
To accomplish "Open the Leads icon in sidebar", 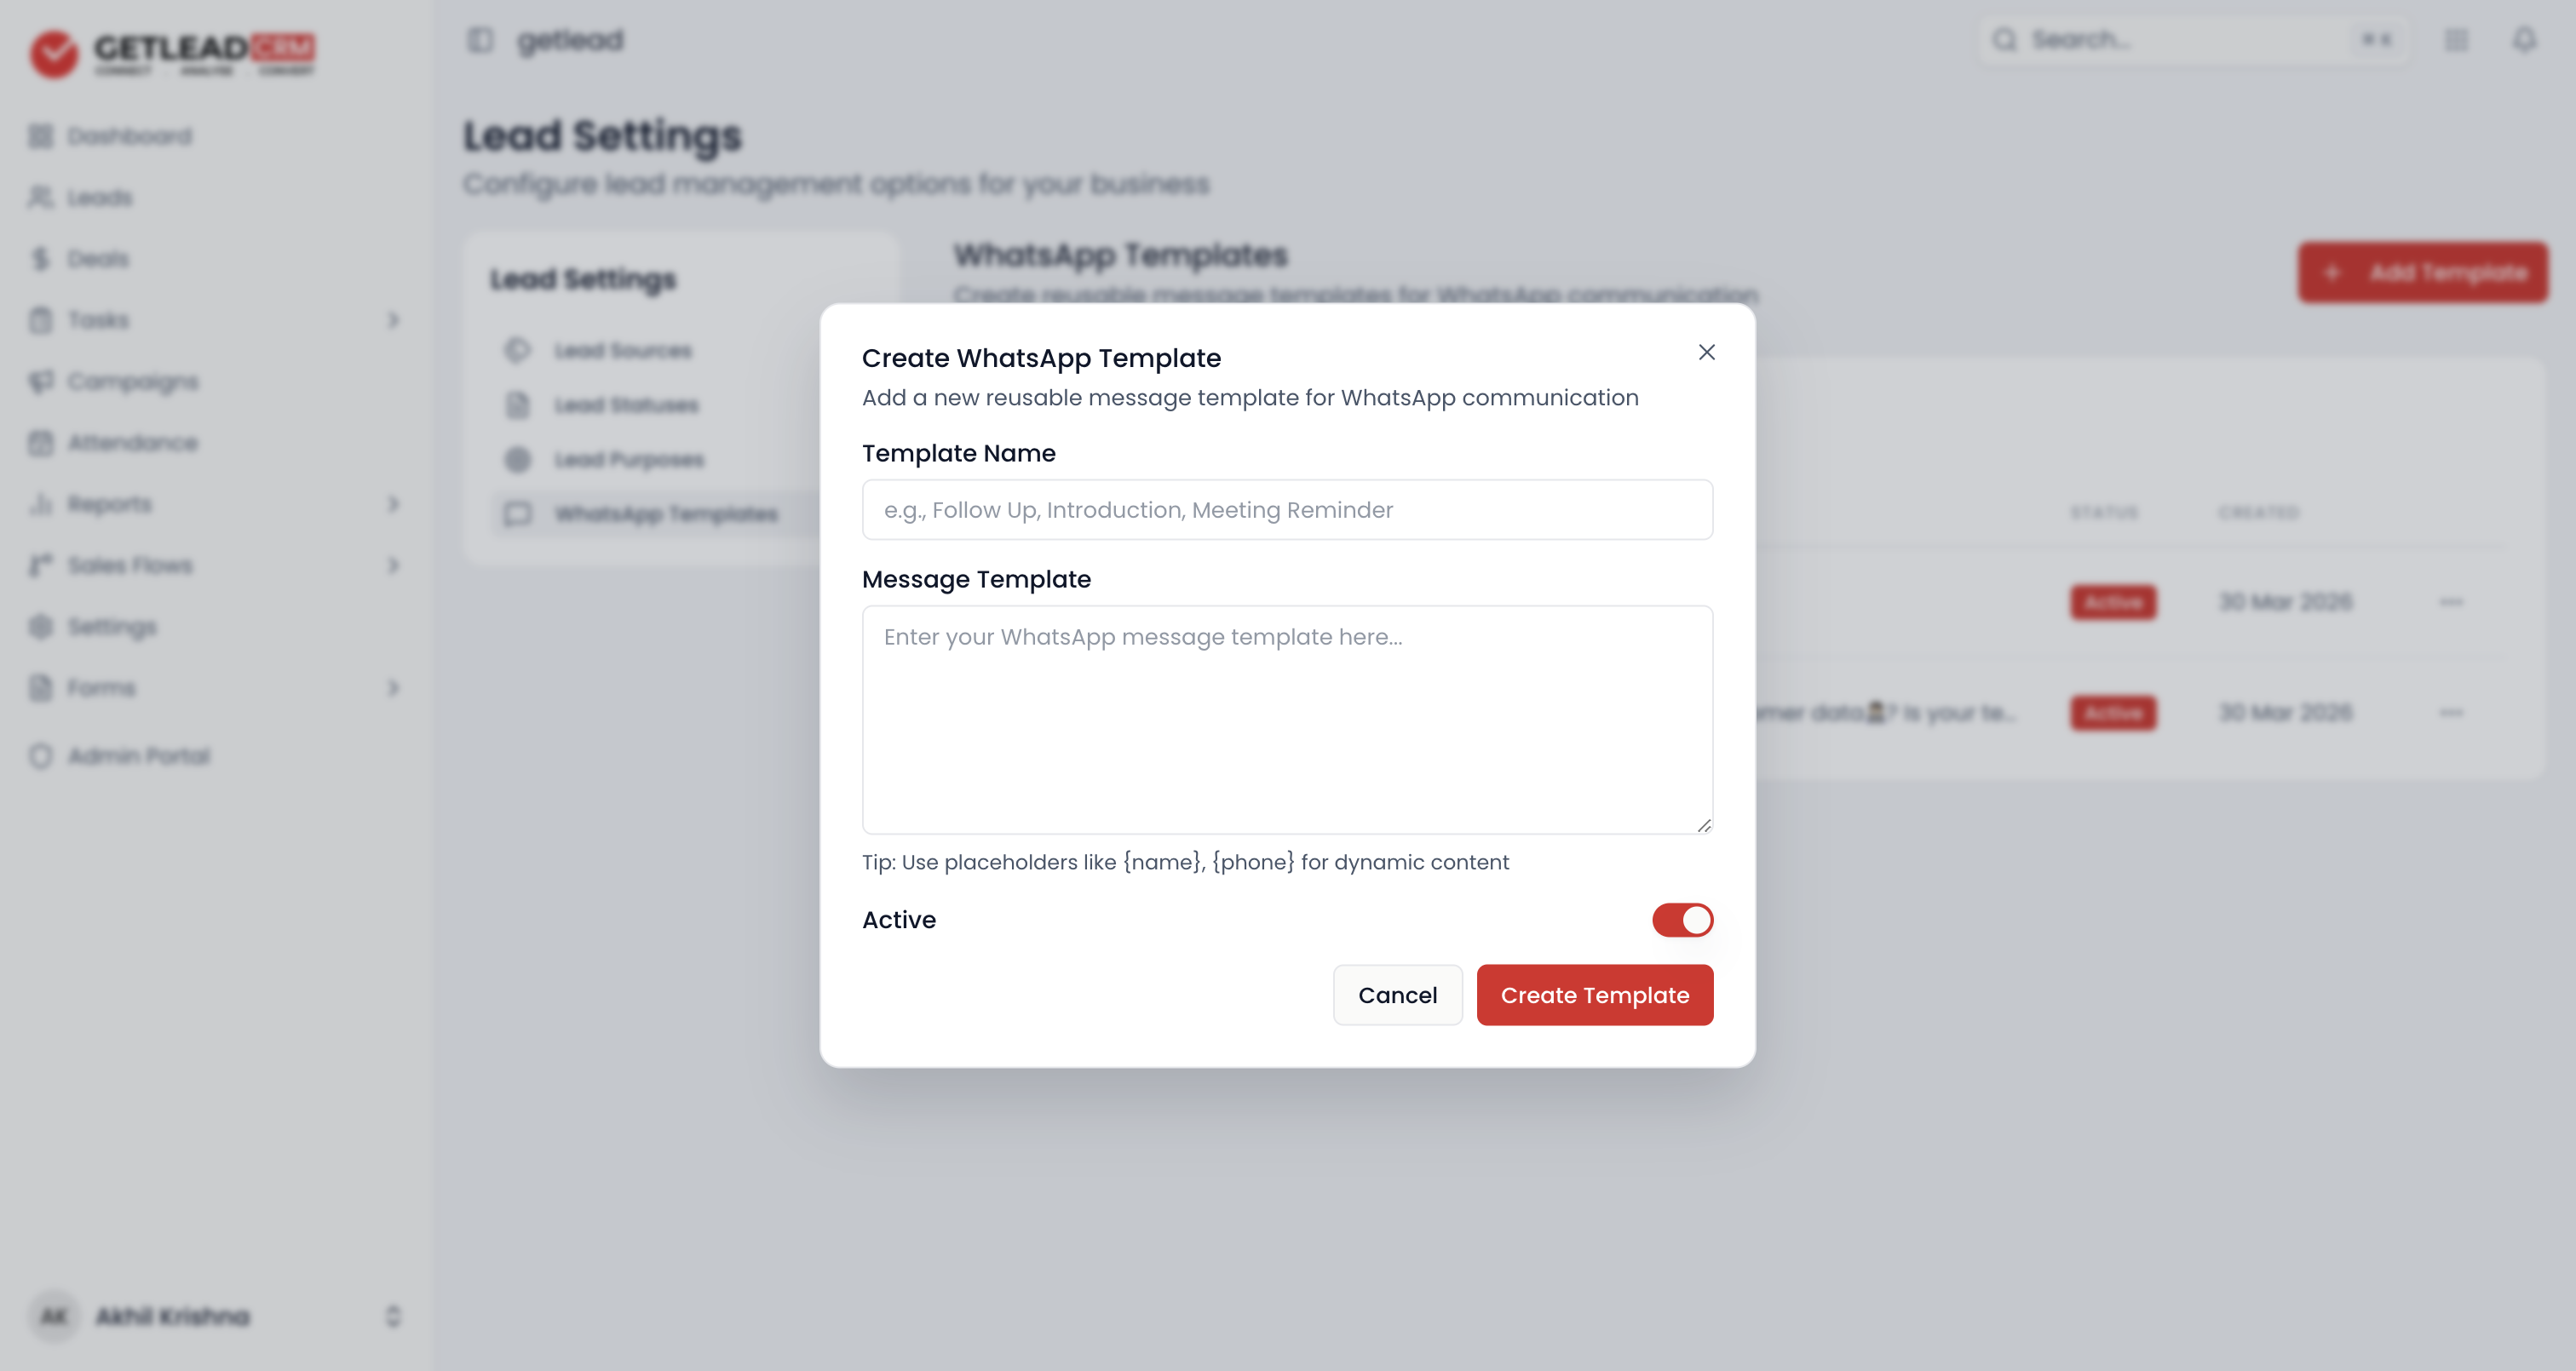I will [40, 197].
